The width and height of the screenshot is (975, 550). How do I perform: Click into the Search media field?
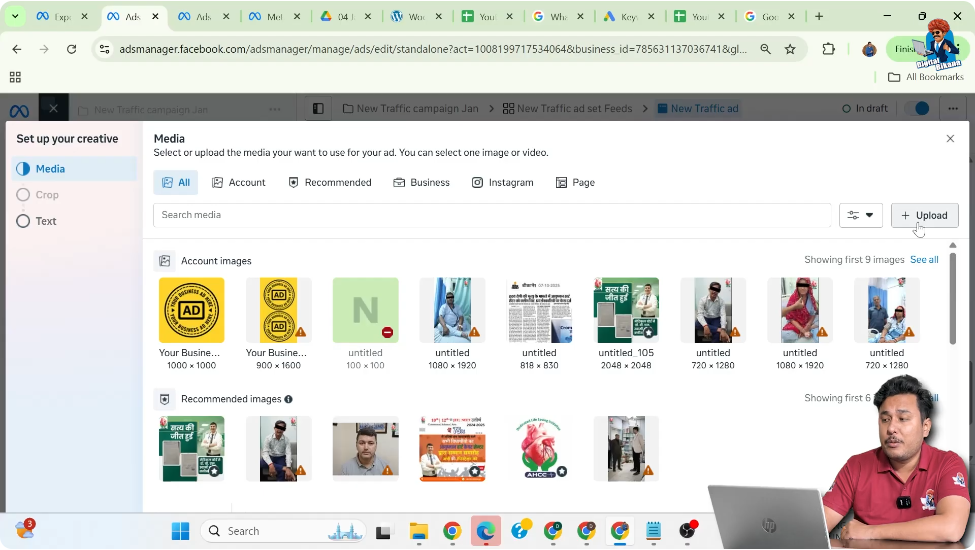click(x=492, y=215)
